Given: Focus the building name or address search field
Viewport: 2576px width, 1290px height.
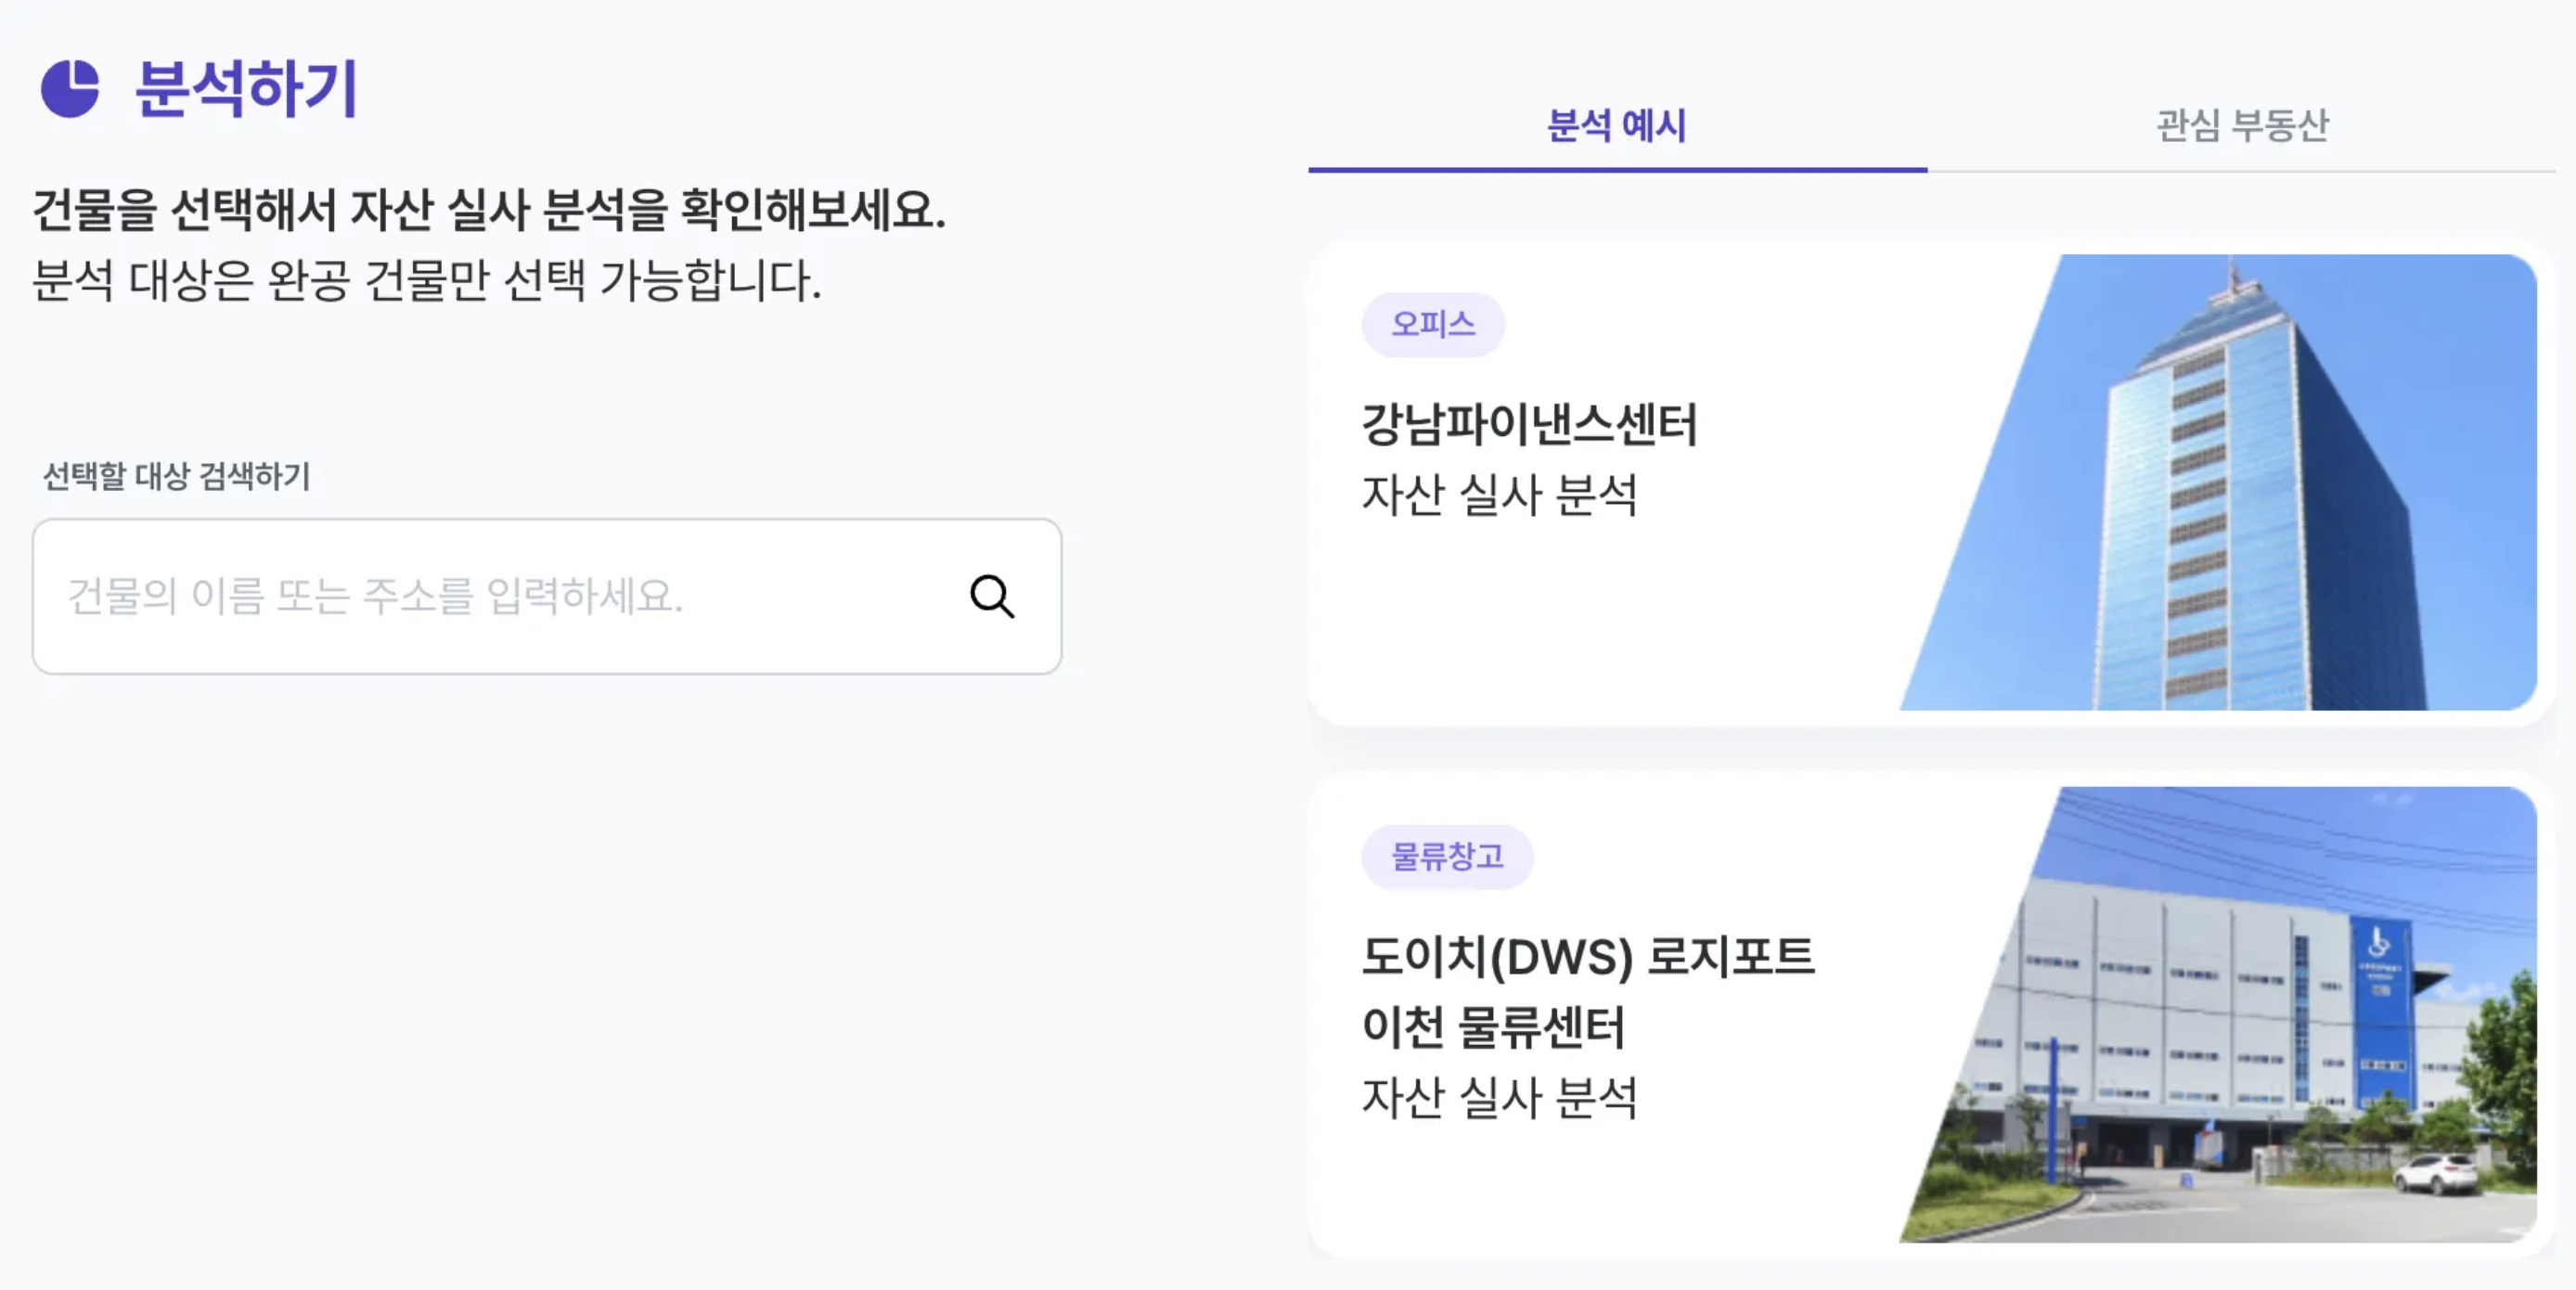Looking at the screenshot, I should (x=500, y=597).
